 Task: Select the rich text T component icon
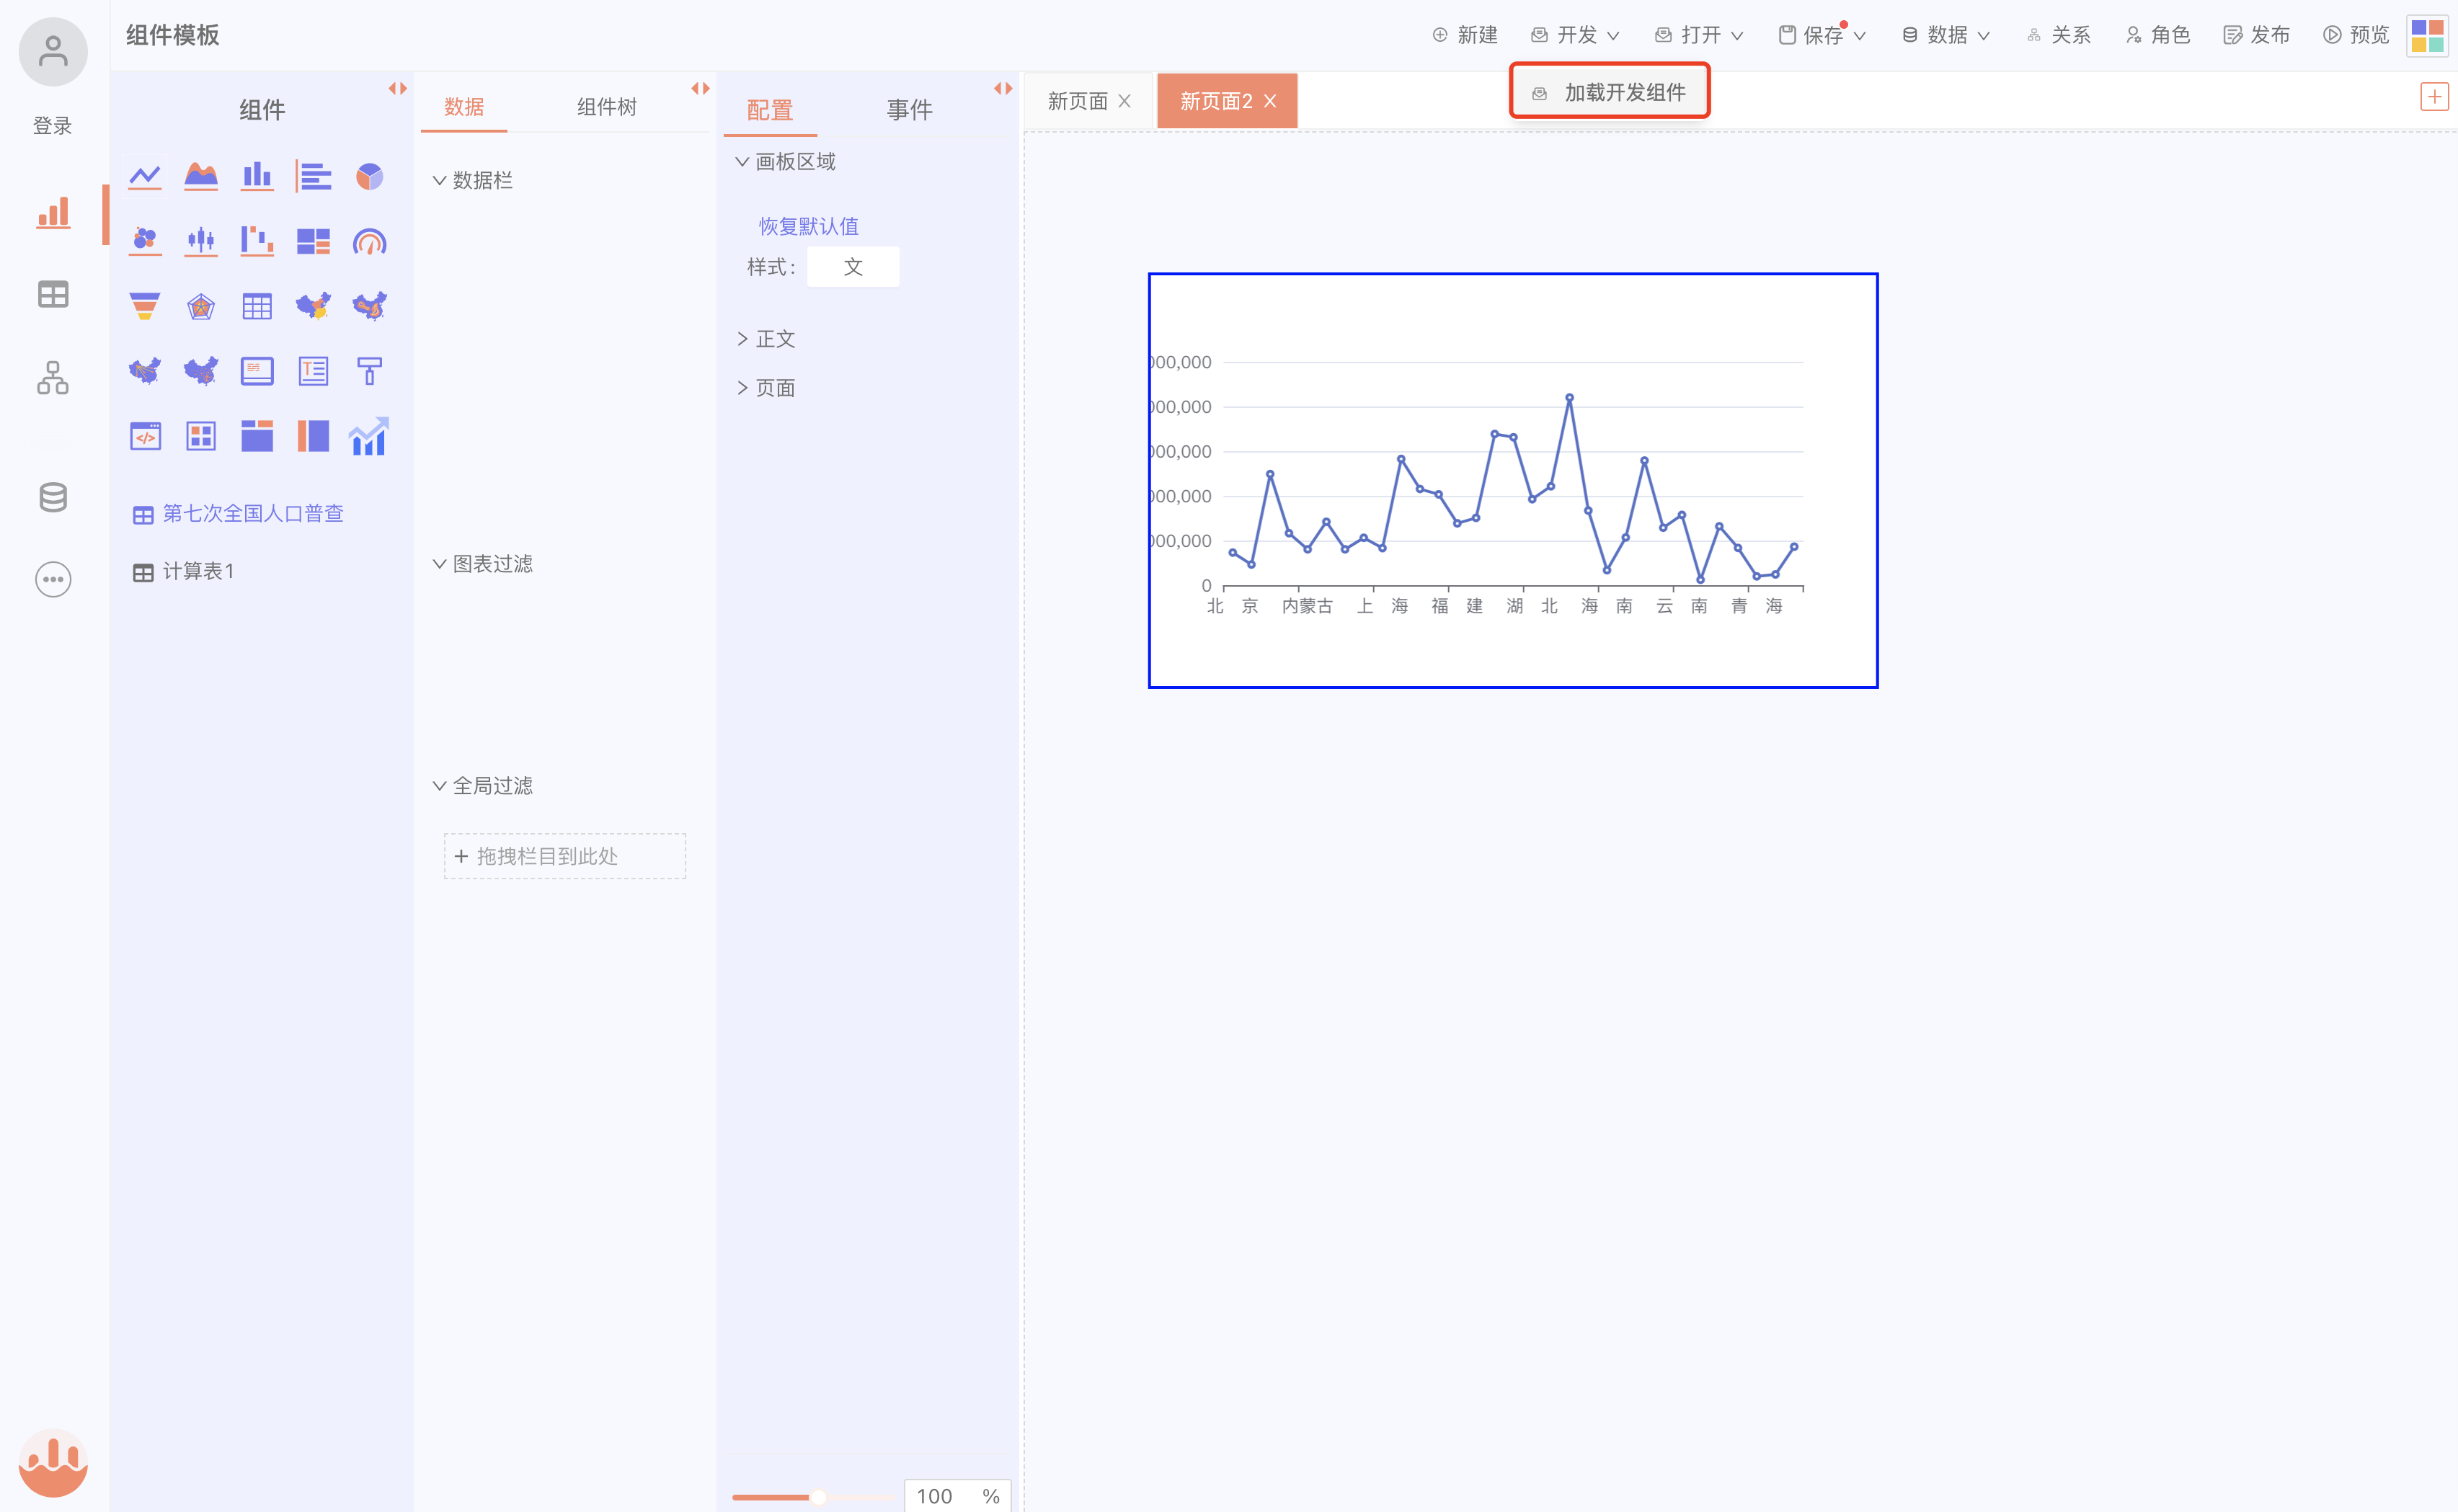point(313,371)
